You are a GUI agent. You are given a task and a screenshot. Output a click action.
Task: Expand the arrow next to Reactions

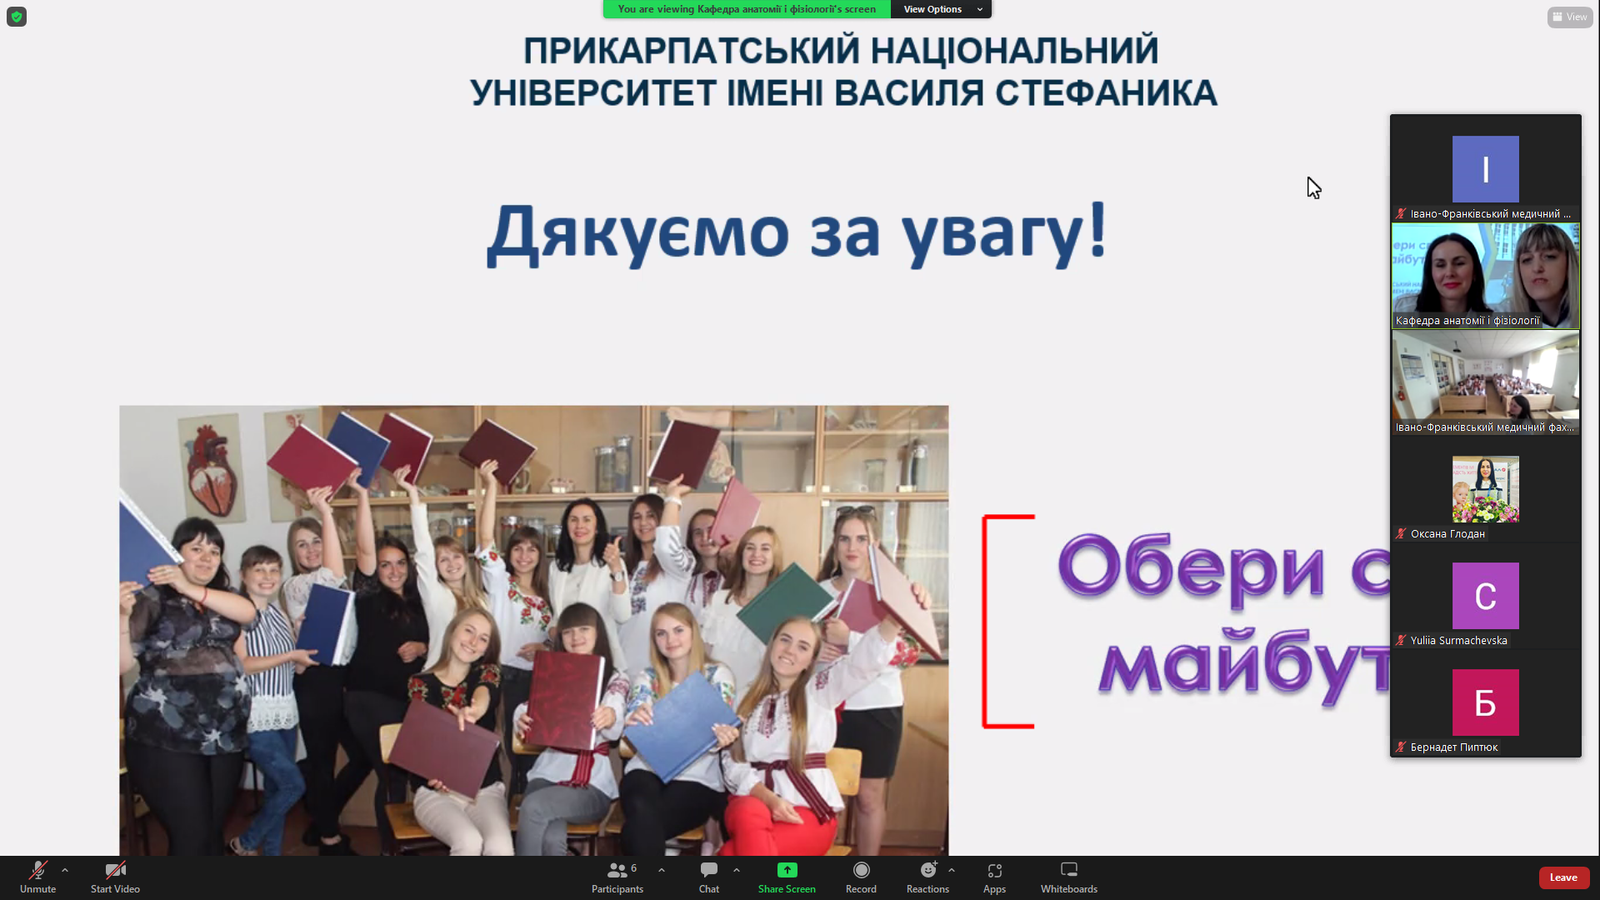point(951,870)
